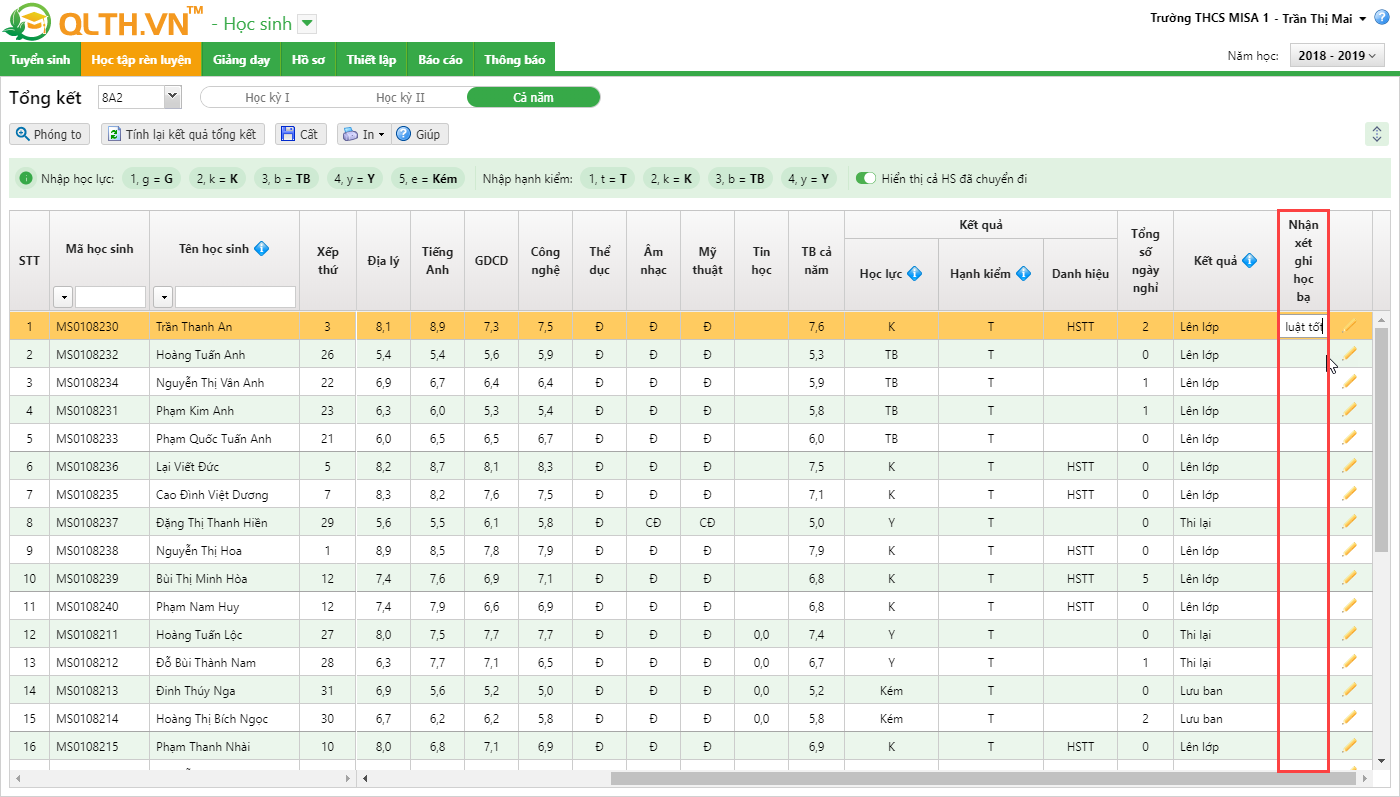Image resolution: width=1400 pixels, height=797 pixels.
Task: Open the class selector showing 8A2
Action: tap(139, 97)
